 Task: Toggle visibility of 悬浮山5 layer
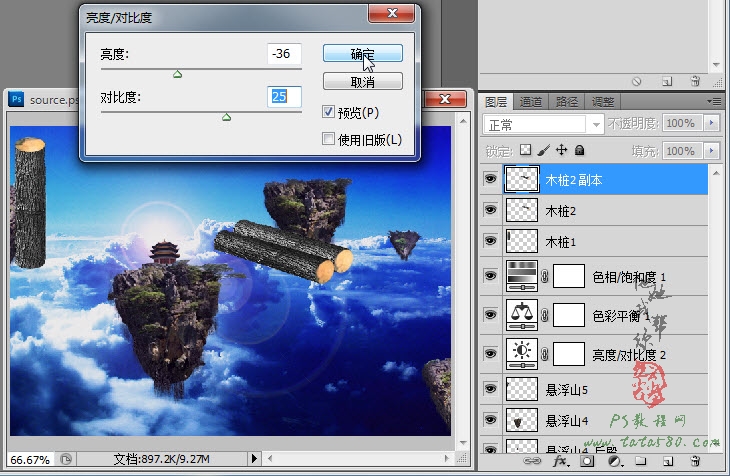click(490, 388)
